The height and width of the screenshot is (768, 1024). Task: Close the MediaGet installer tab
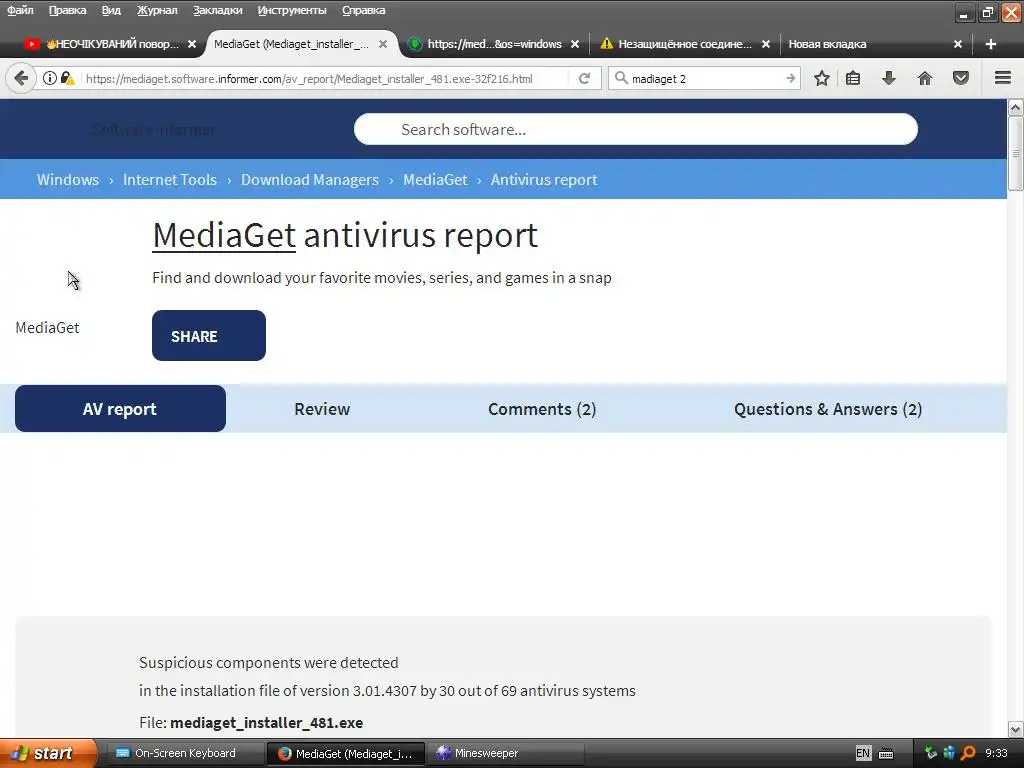[x=383, y=44]
